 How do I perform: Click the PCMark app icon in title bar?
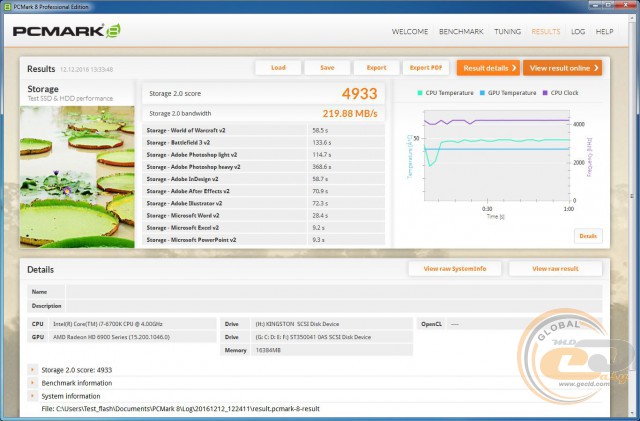tap(8, 6)
